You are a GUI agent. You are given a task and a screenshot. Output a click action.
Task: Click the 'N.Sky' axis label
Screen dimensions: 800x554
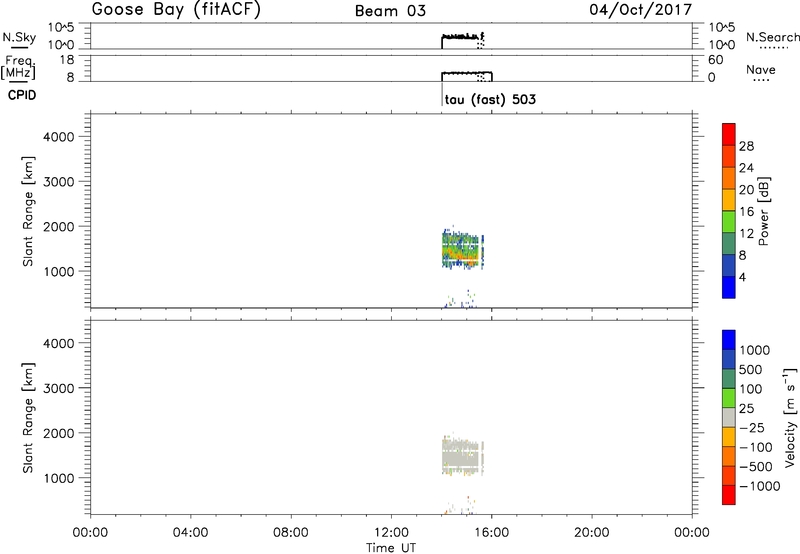pos(19,37)
